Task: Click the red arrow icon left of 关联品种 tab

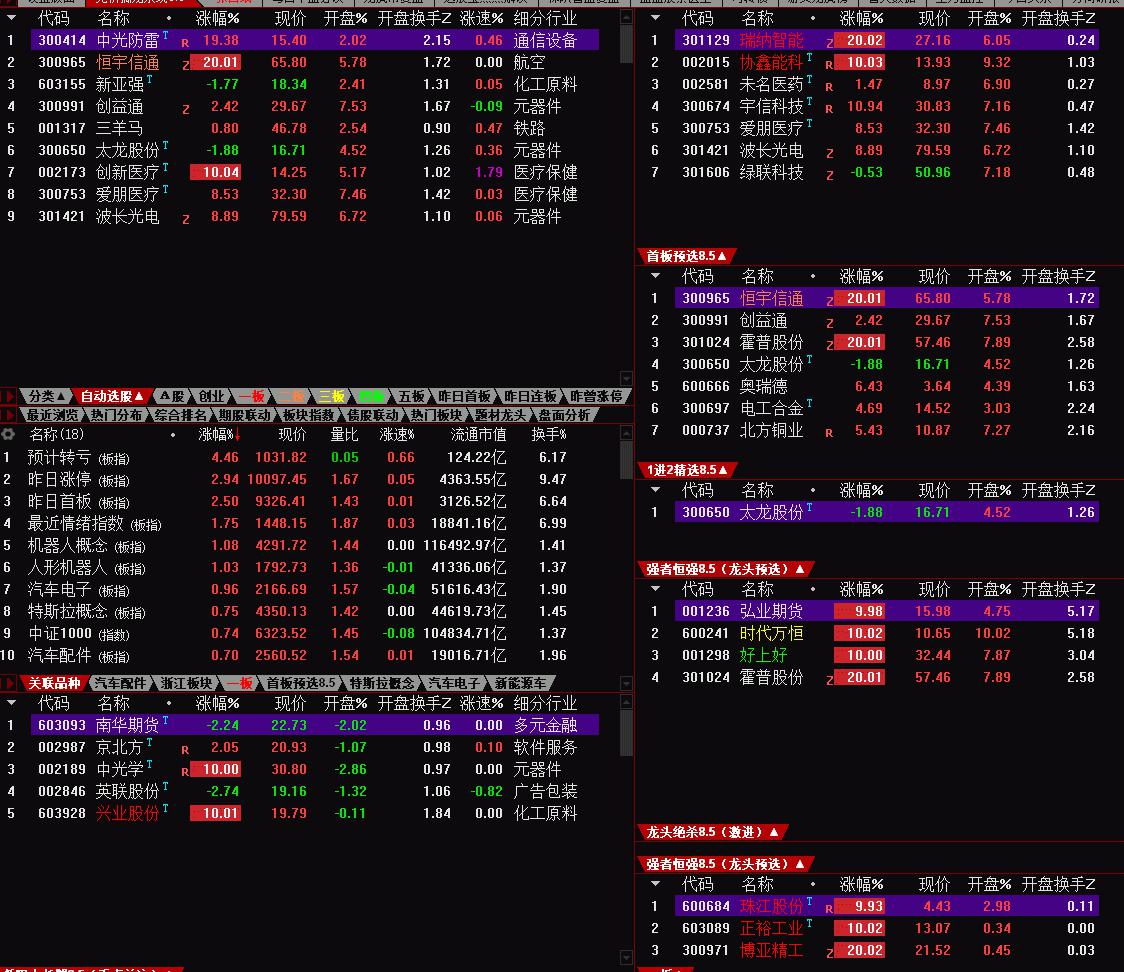Action: tap(9, 684)
